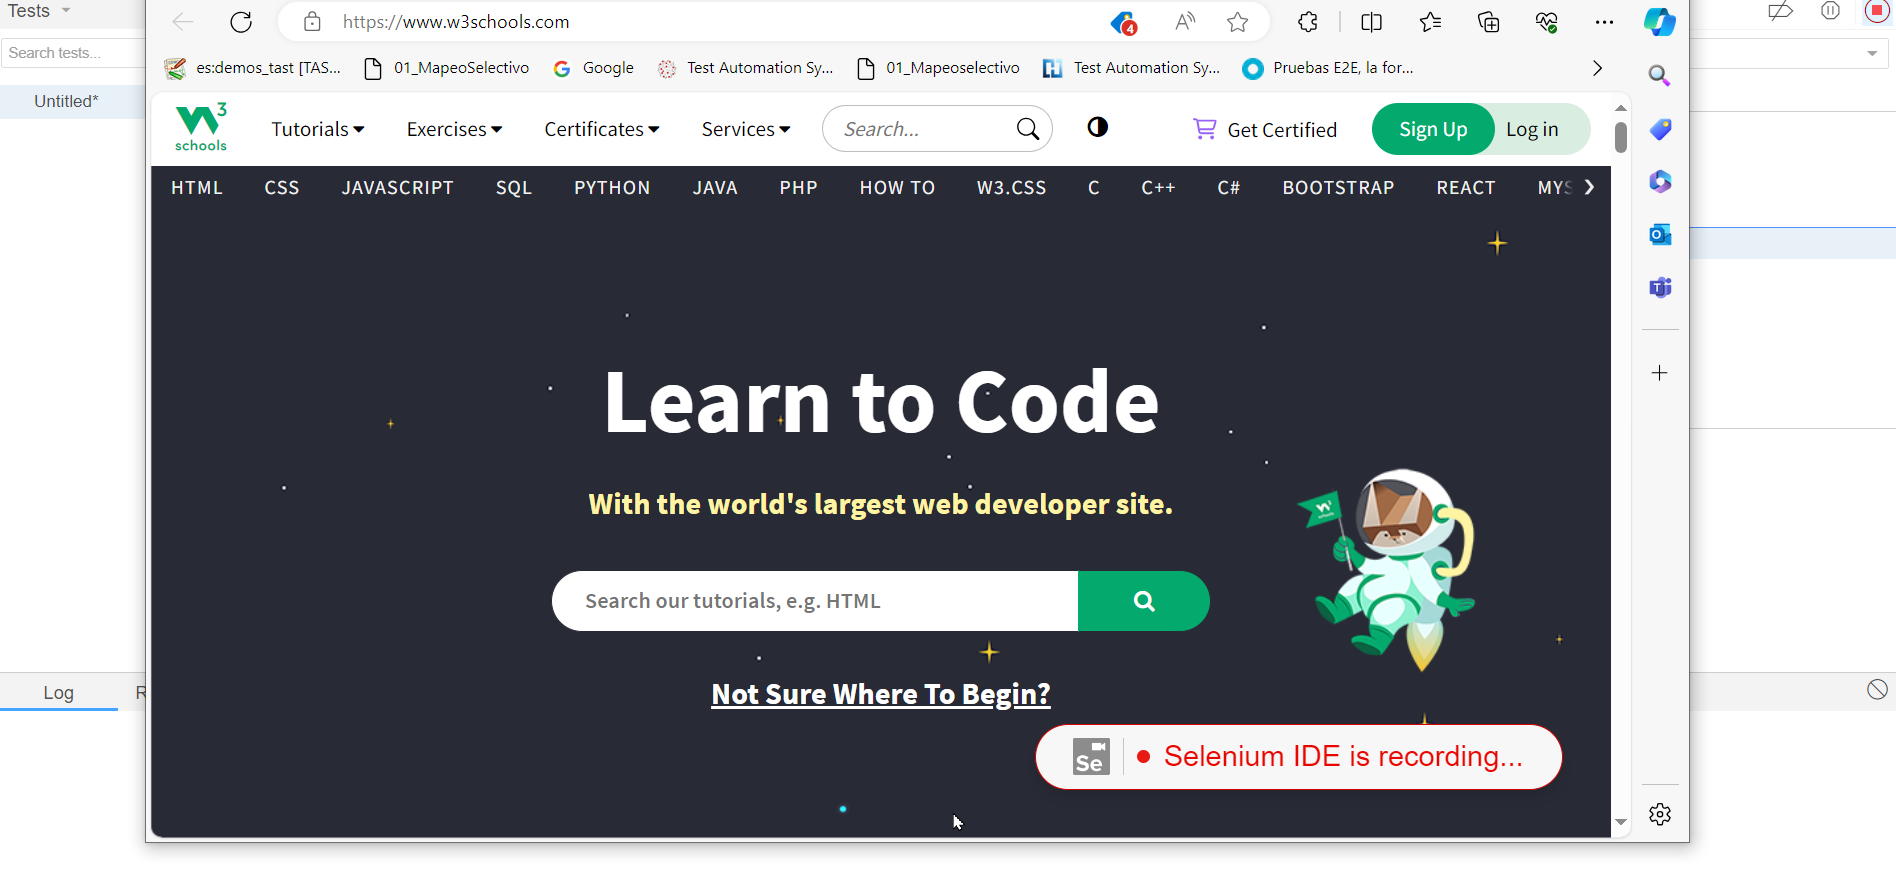This screenshot has width=1896, height=871.
Task: Click the W3Schools logo
Action: pyautogui.click(x=201, y=128)
